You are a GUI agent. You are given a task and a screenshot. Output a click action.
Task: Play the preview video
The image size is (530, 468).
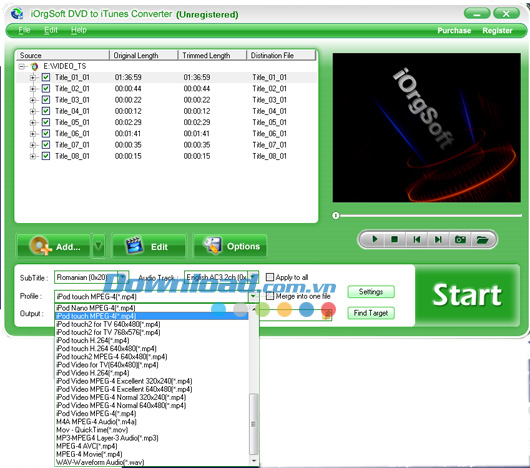375,239
